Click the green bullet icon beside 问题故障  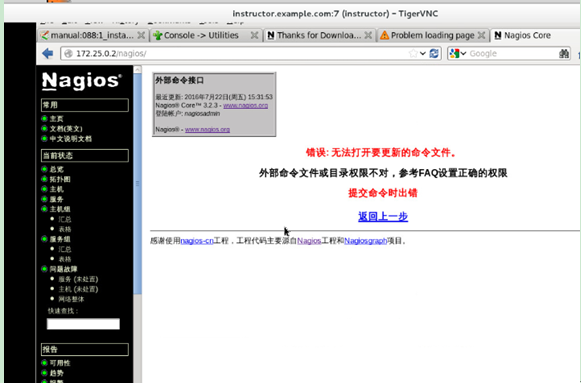(x=44, y=269)
